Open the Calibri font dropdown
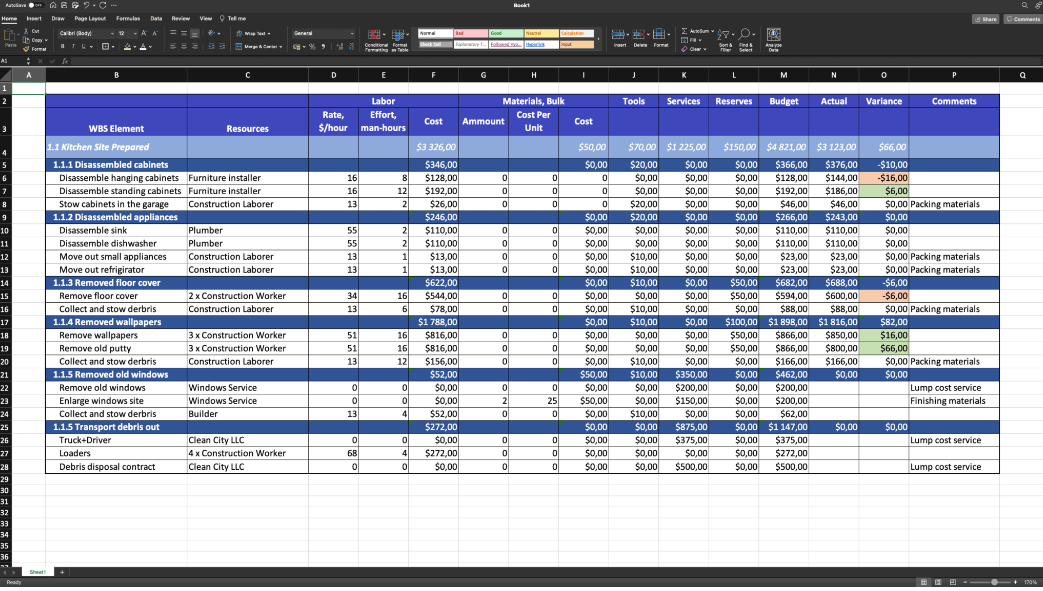 113,33
